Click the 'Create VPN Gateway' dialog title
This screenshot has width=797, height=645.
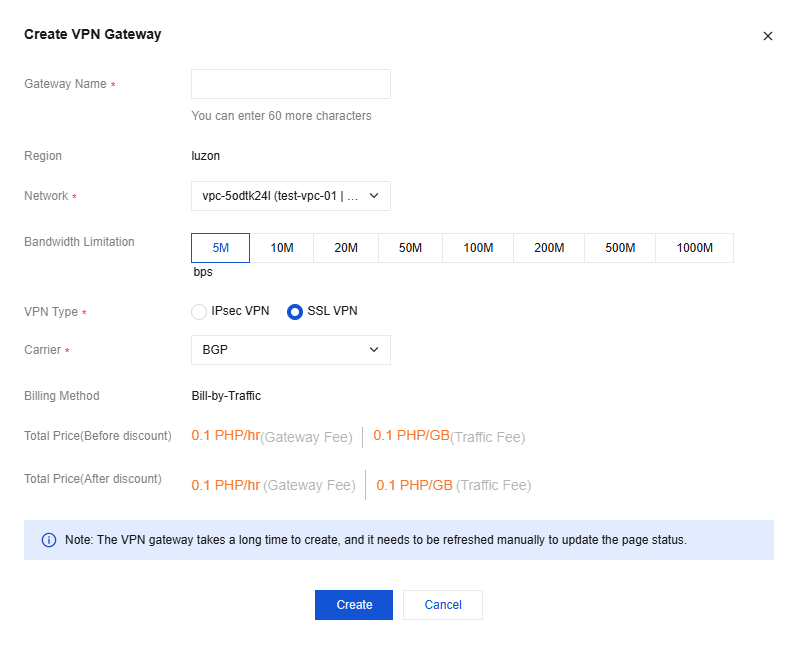(93, 34)
